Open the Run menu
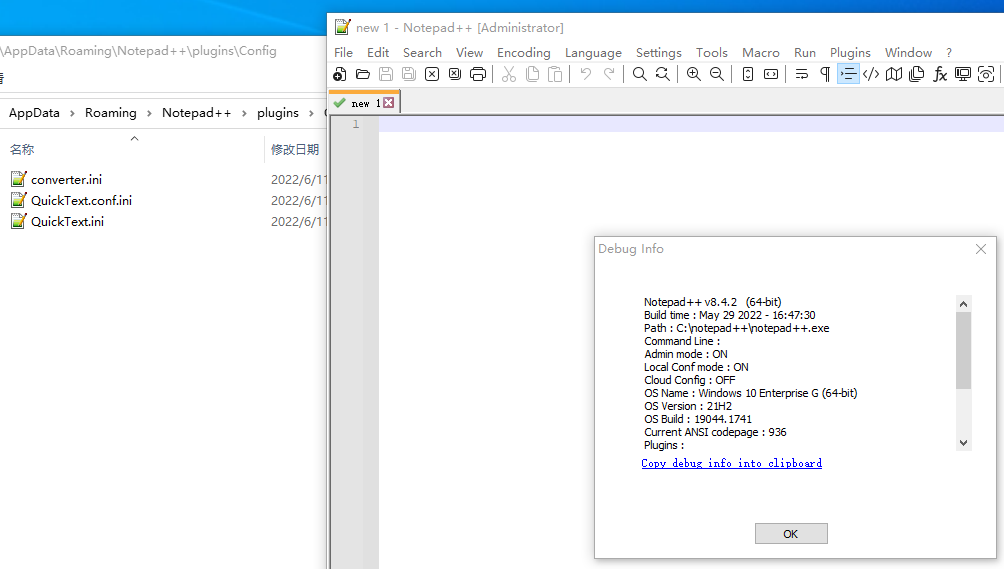Image resolution: width=1004 pixels, height=569 pixels. pyautogui.click(x=805, y=52)
